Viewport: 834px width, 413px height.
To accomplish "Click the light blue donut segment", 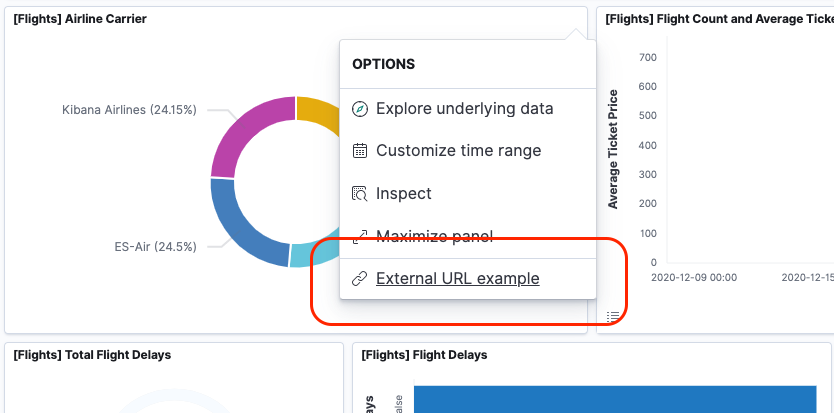I will coord(312,254).
